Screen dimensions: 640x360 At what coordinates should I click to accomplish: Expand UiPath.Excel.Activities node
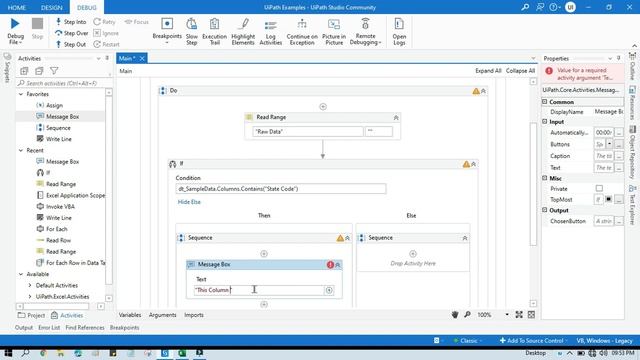30,297
